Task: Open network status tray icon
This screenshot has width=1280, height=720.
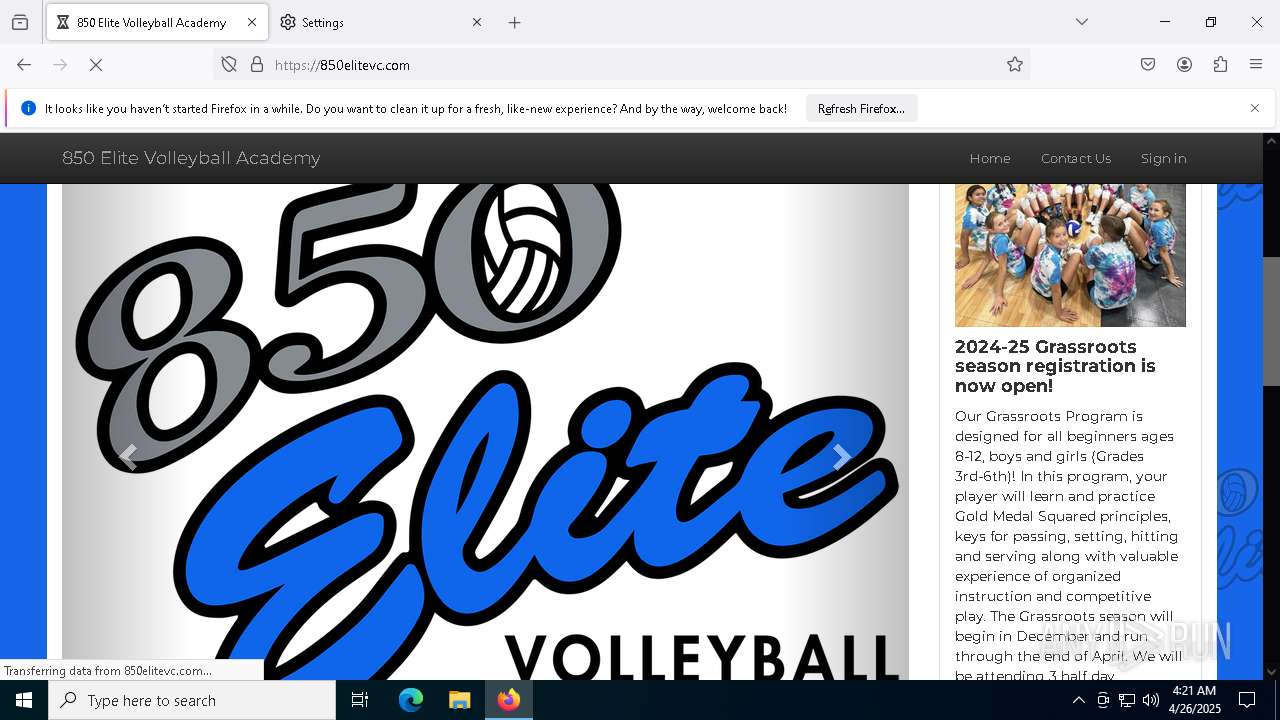Action: coord(1127,700)
